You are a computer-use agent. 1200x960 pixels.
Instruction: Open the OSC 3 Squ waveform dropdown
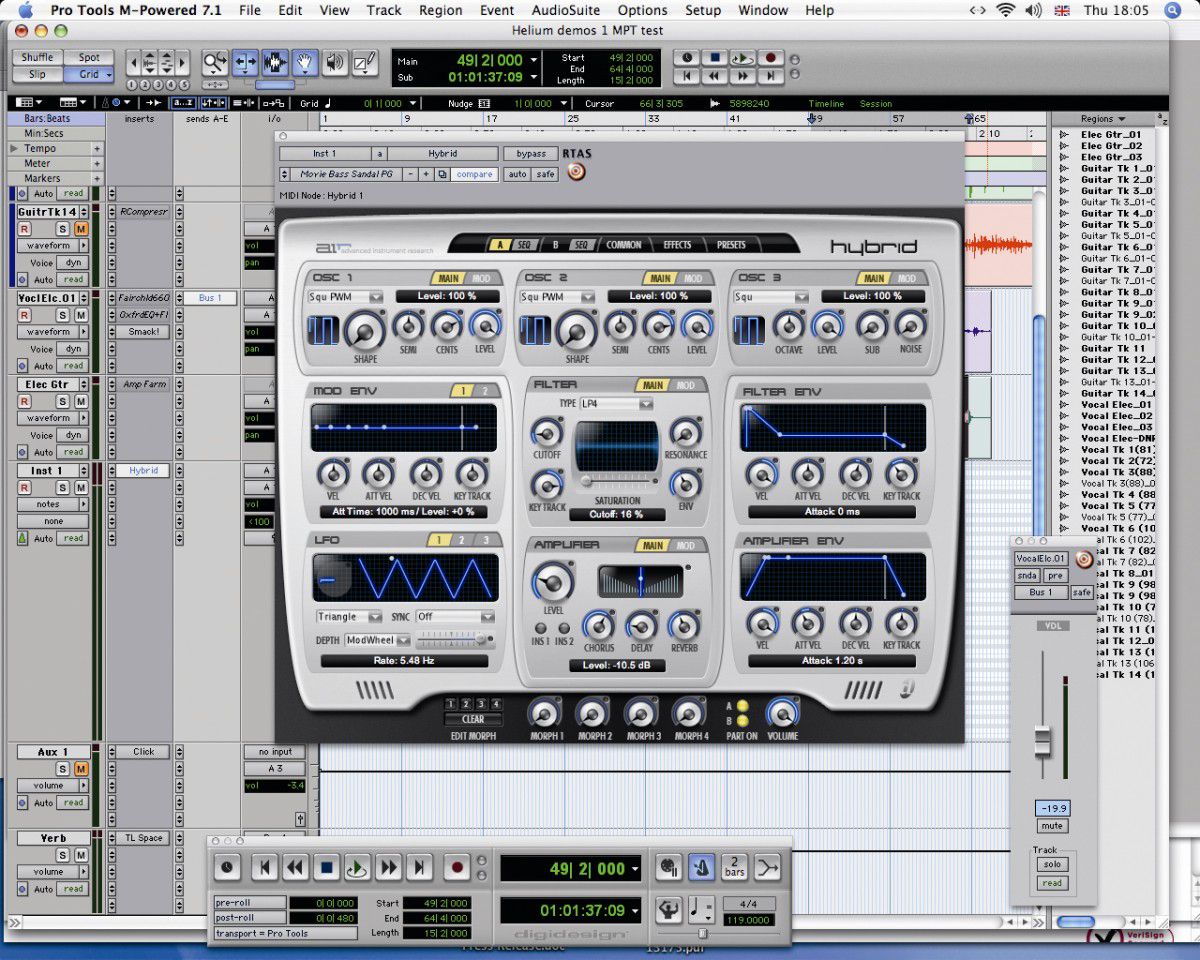(x=770, y=297)
